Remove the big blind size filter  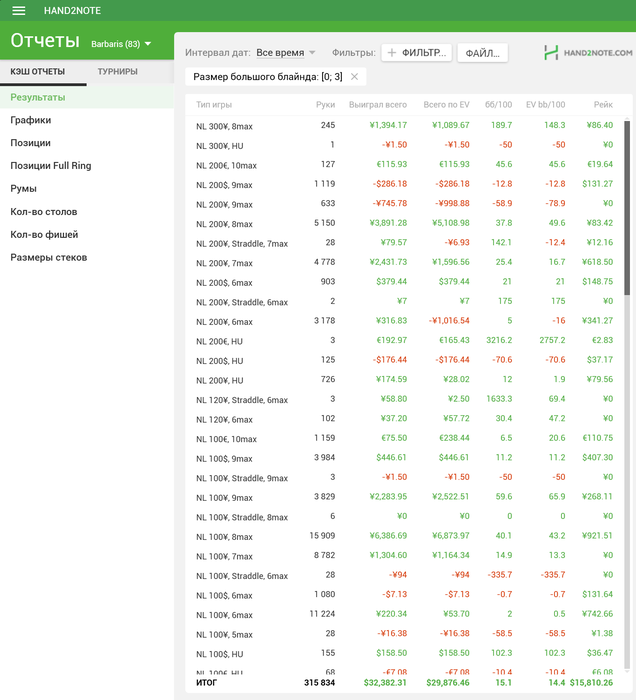pyautogui.click(x=354, y=77)
